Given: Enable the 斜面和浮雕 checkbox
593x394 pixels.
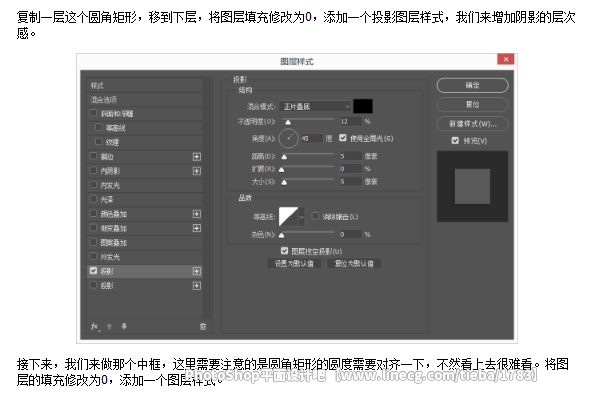Looking at the screenshot, I should [x=93, y=113].
